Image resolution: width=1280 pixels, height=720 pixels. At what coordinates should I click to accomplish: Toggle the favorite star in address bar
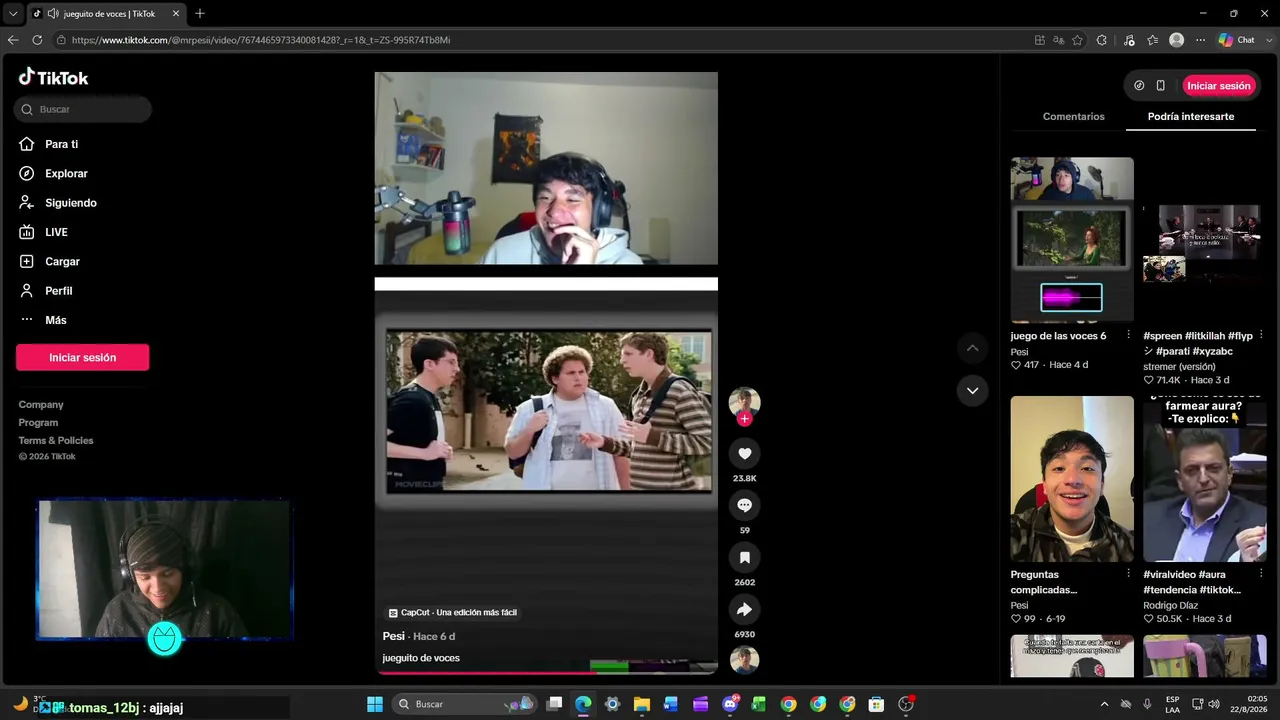[1077, 40]
